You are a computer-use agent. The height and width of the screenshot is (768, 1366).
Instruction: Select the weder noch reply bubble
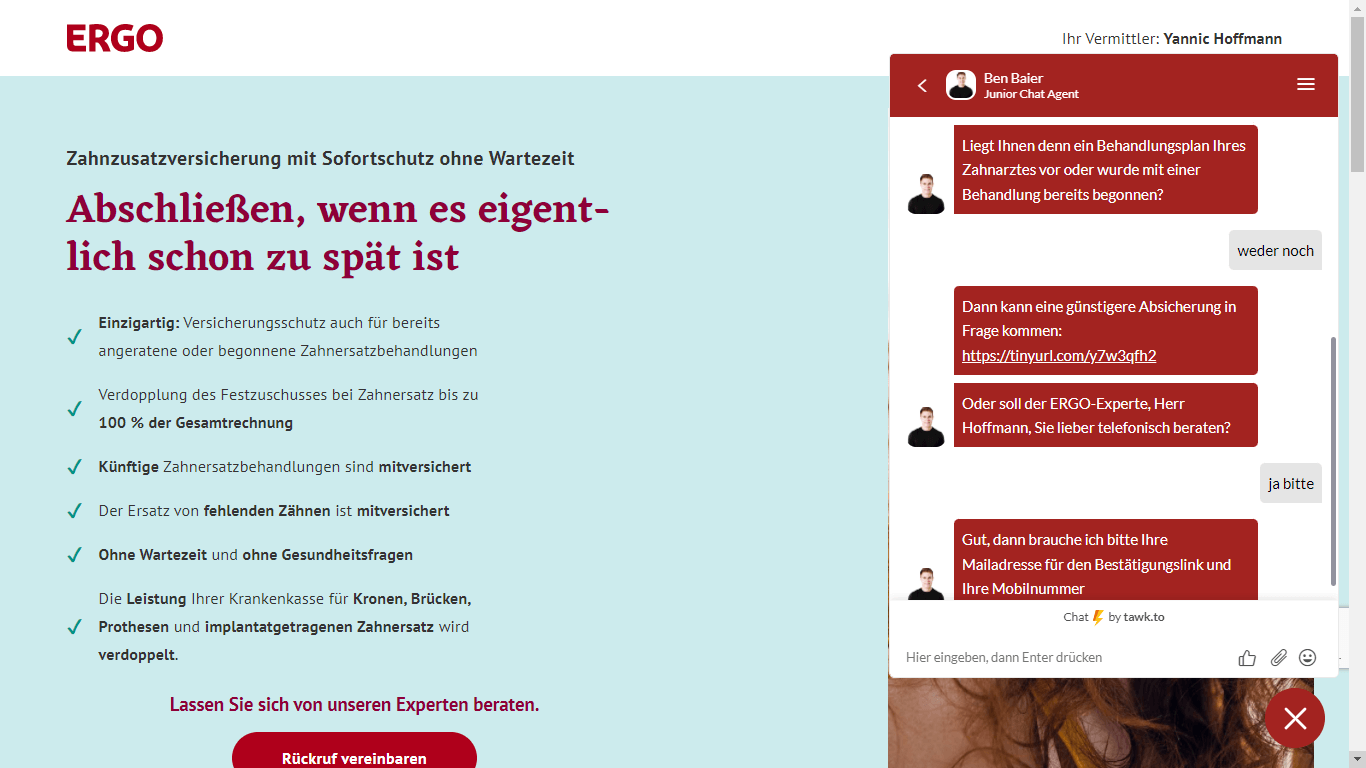[1275, 250]
